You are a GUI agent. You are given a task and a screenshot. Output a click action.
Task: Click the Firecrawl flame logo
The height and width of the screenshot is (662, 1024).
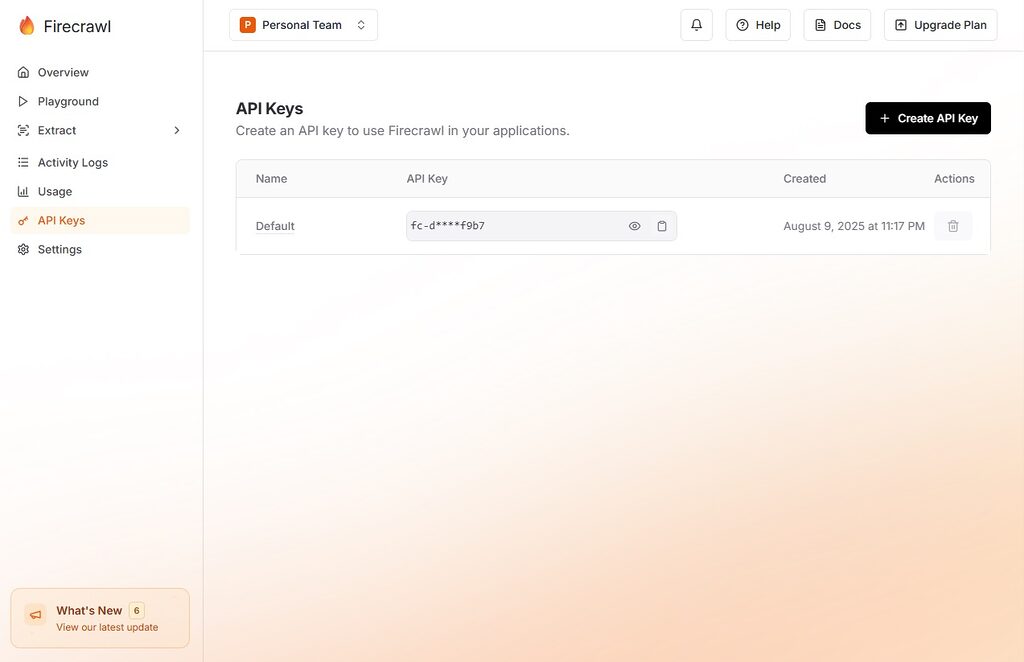click(27, 26)
